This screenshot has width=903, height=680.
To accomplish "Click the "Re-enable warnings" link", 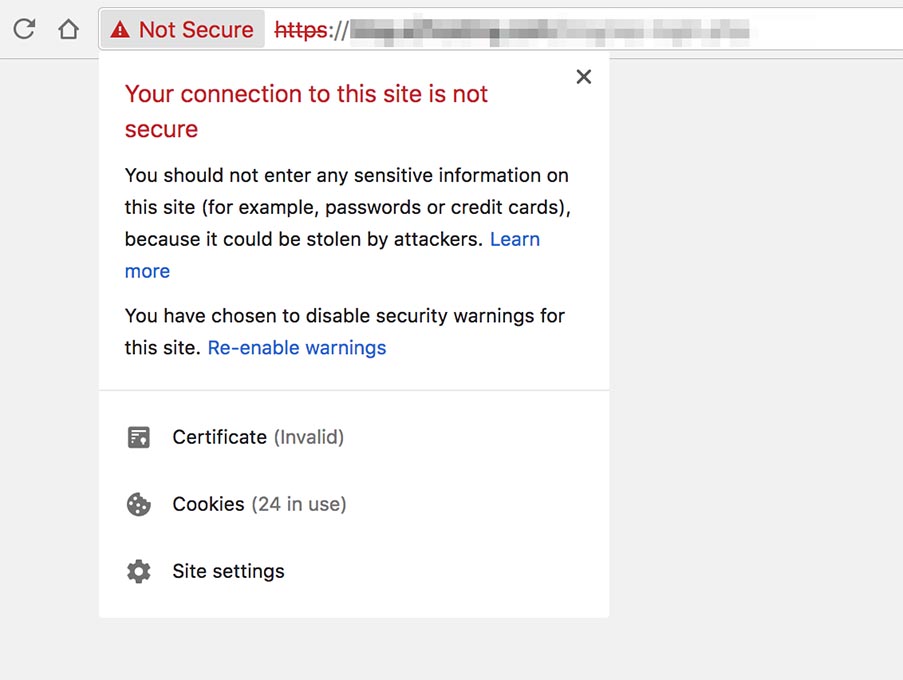I will pyautogui.click(x=297, y=348).
